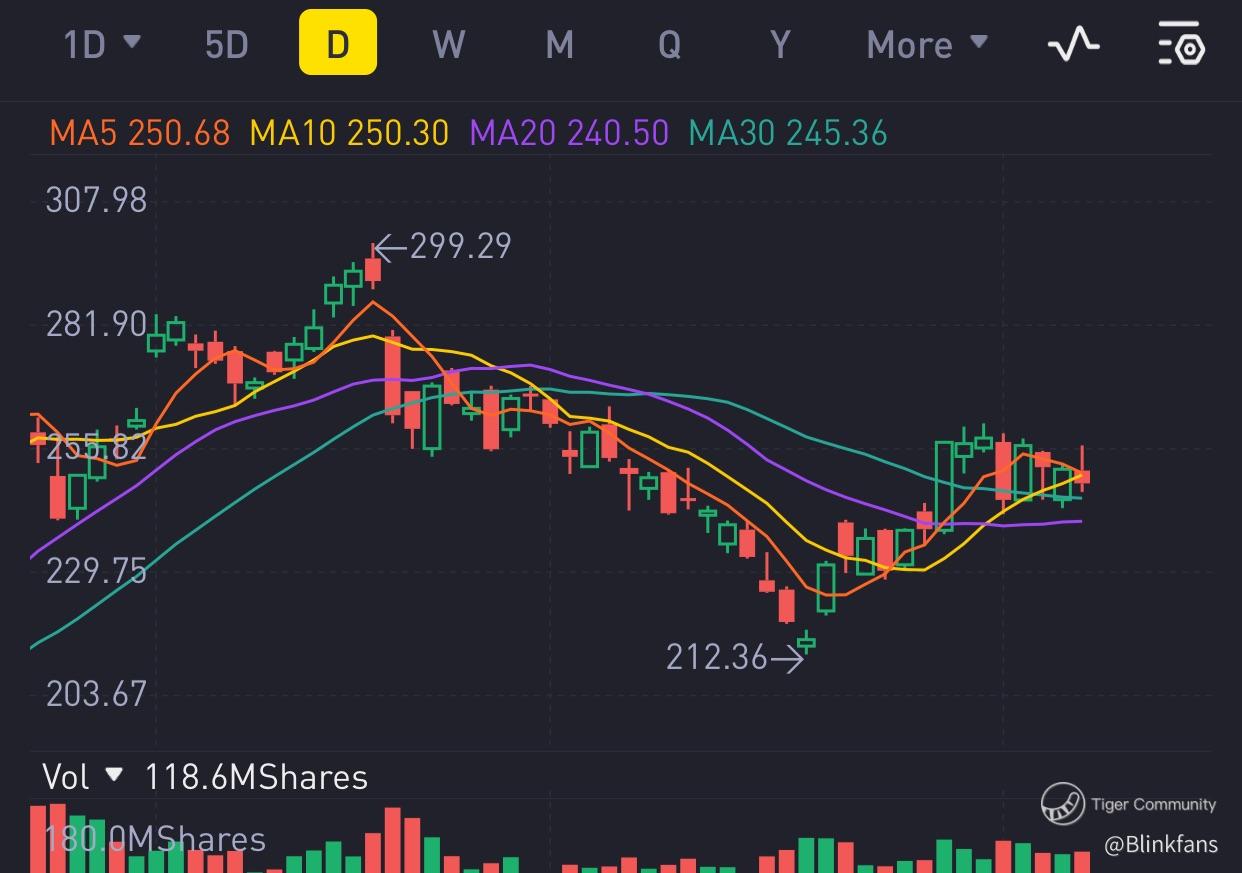The width and height of the screenshot is (1242, 873).
Task: Tap the 307.98 price axis label
Action: click(x=96, y=200)
